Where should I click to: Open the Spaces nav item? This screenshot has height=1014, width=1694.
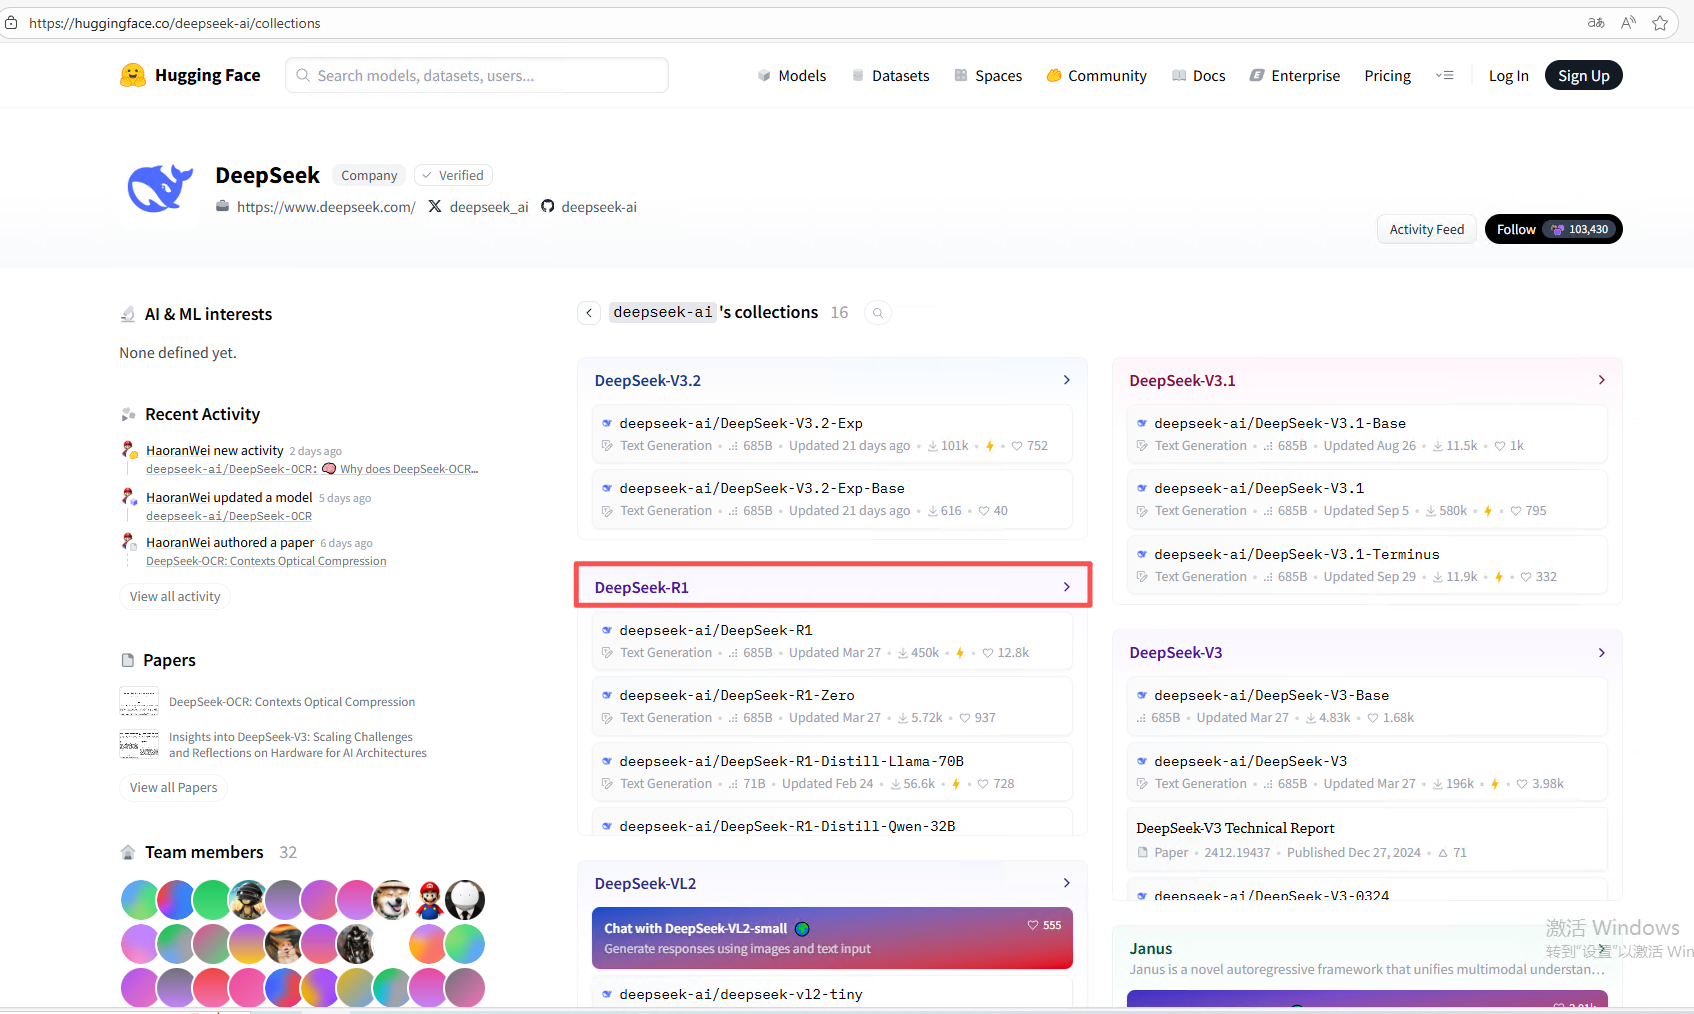coord(988,76)
